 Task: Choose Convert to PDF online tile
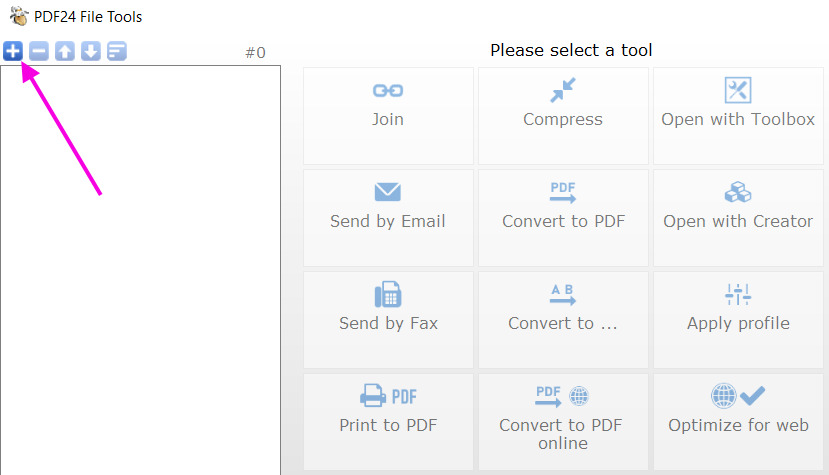click(563, 422)
